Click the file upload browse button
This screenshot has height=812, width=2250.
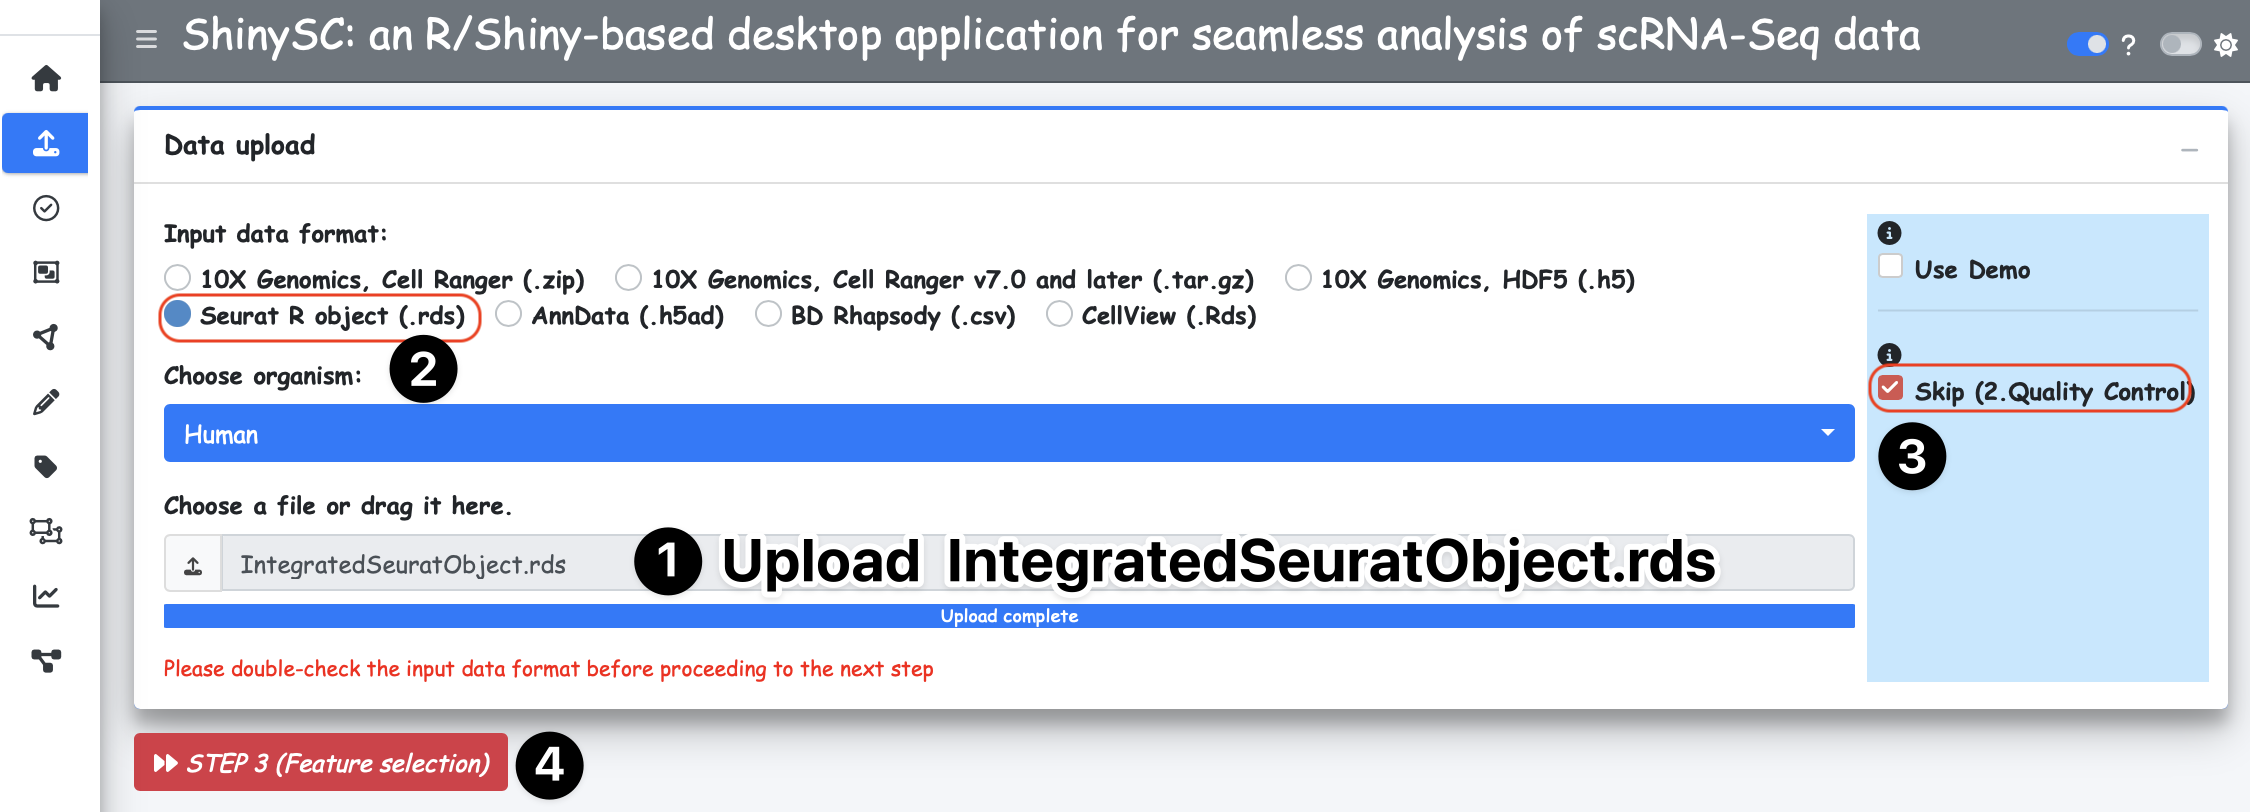click(x=193, y=564)
